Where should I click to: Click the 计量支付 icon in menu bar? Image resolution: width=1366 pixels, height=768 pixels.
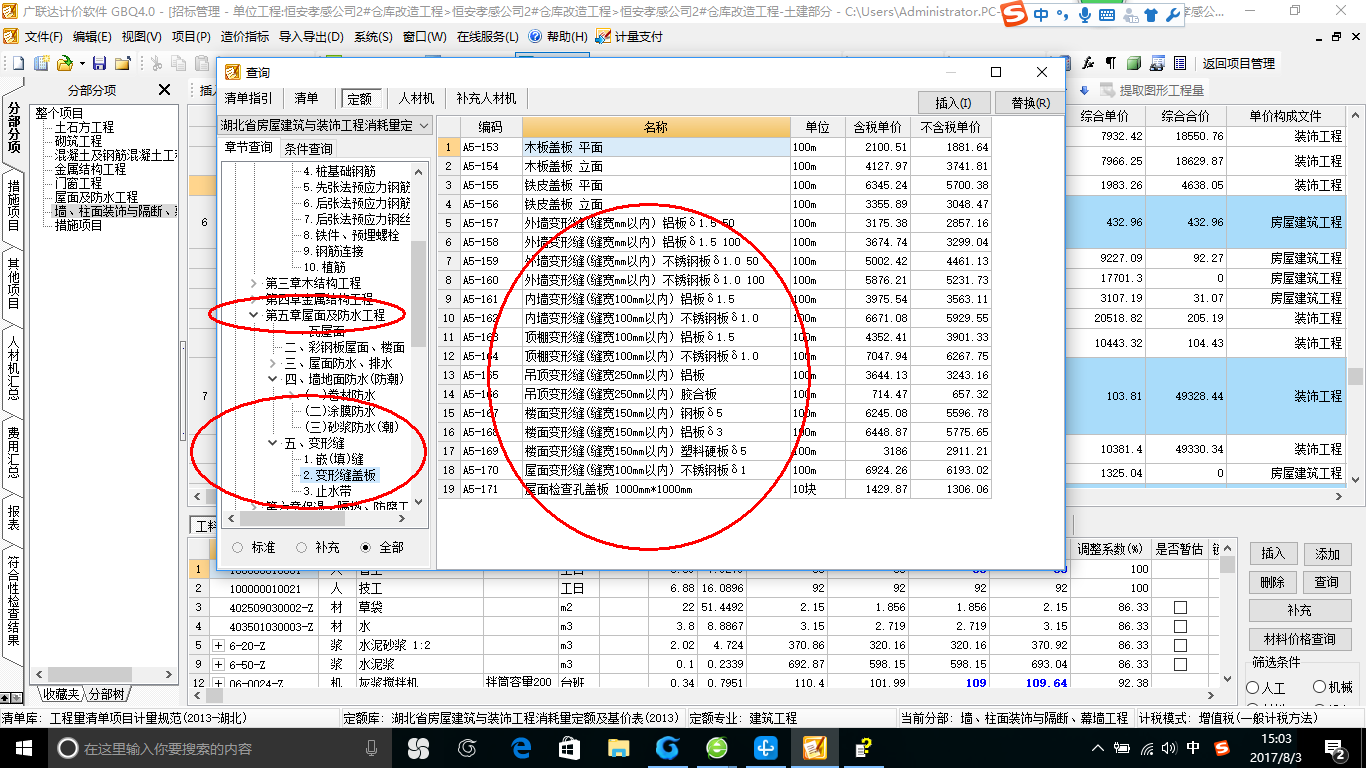click(603, 36)
